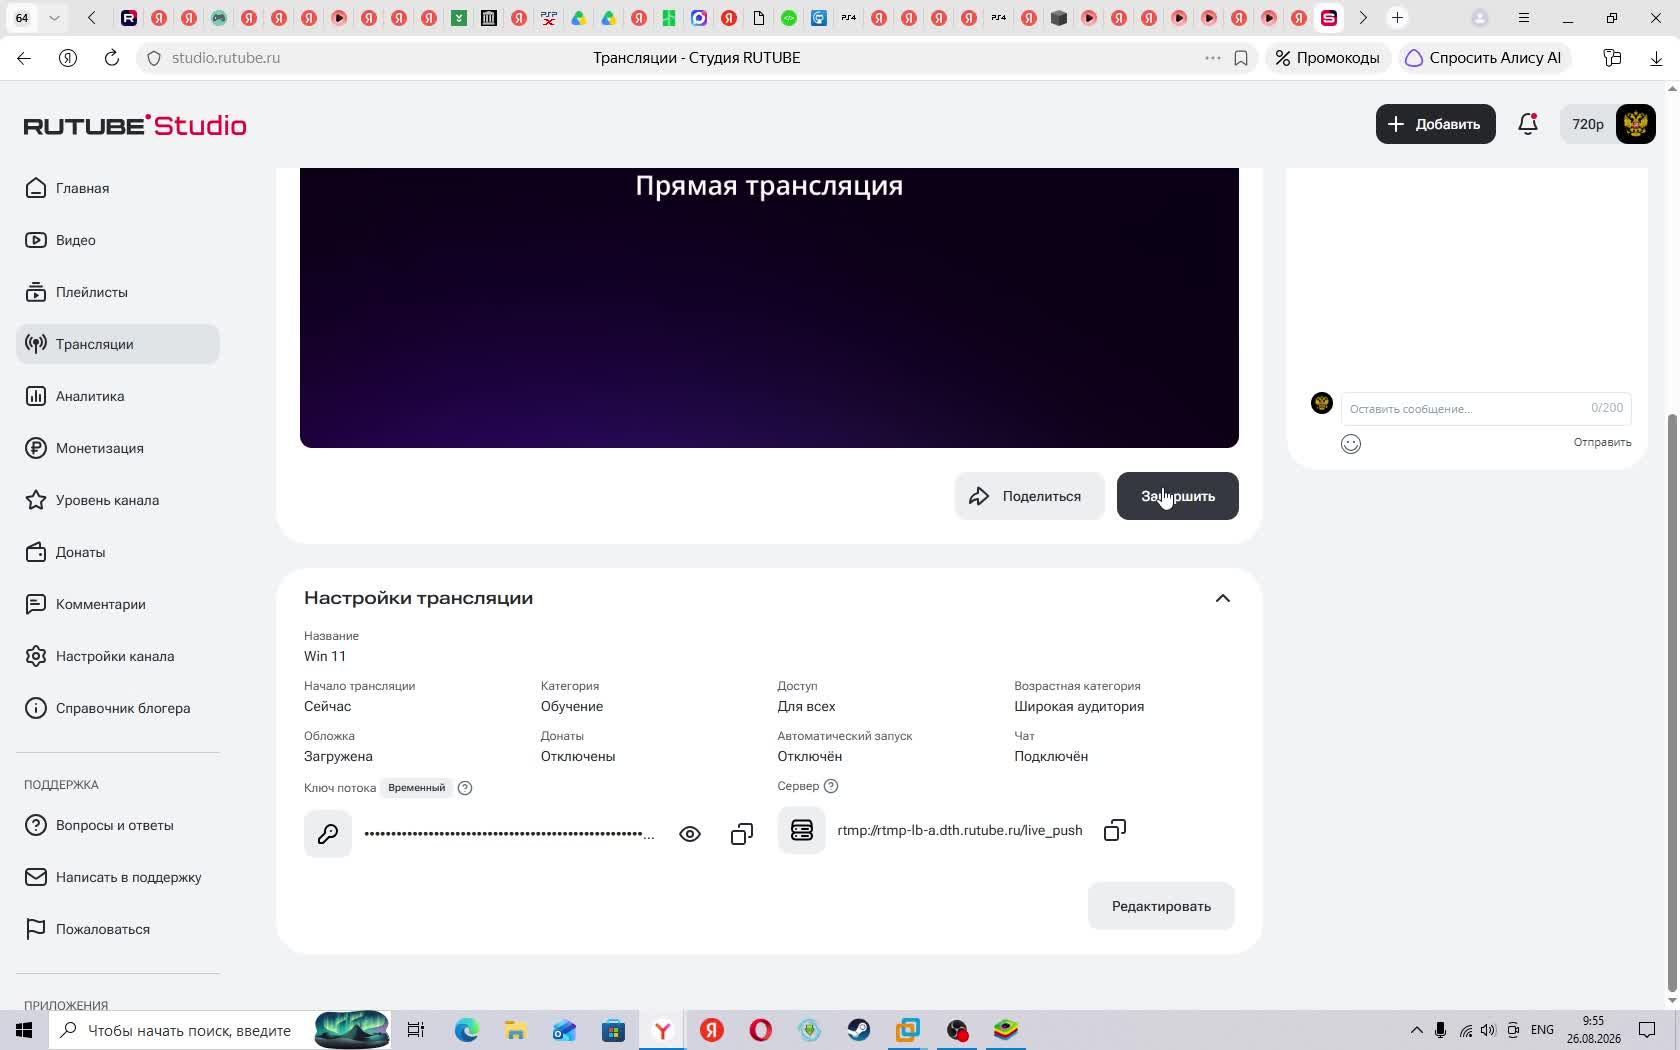Open Windows Start menu
Screen dimensions: 1680x1050
[x=24, y=1030]
